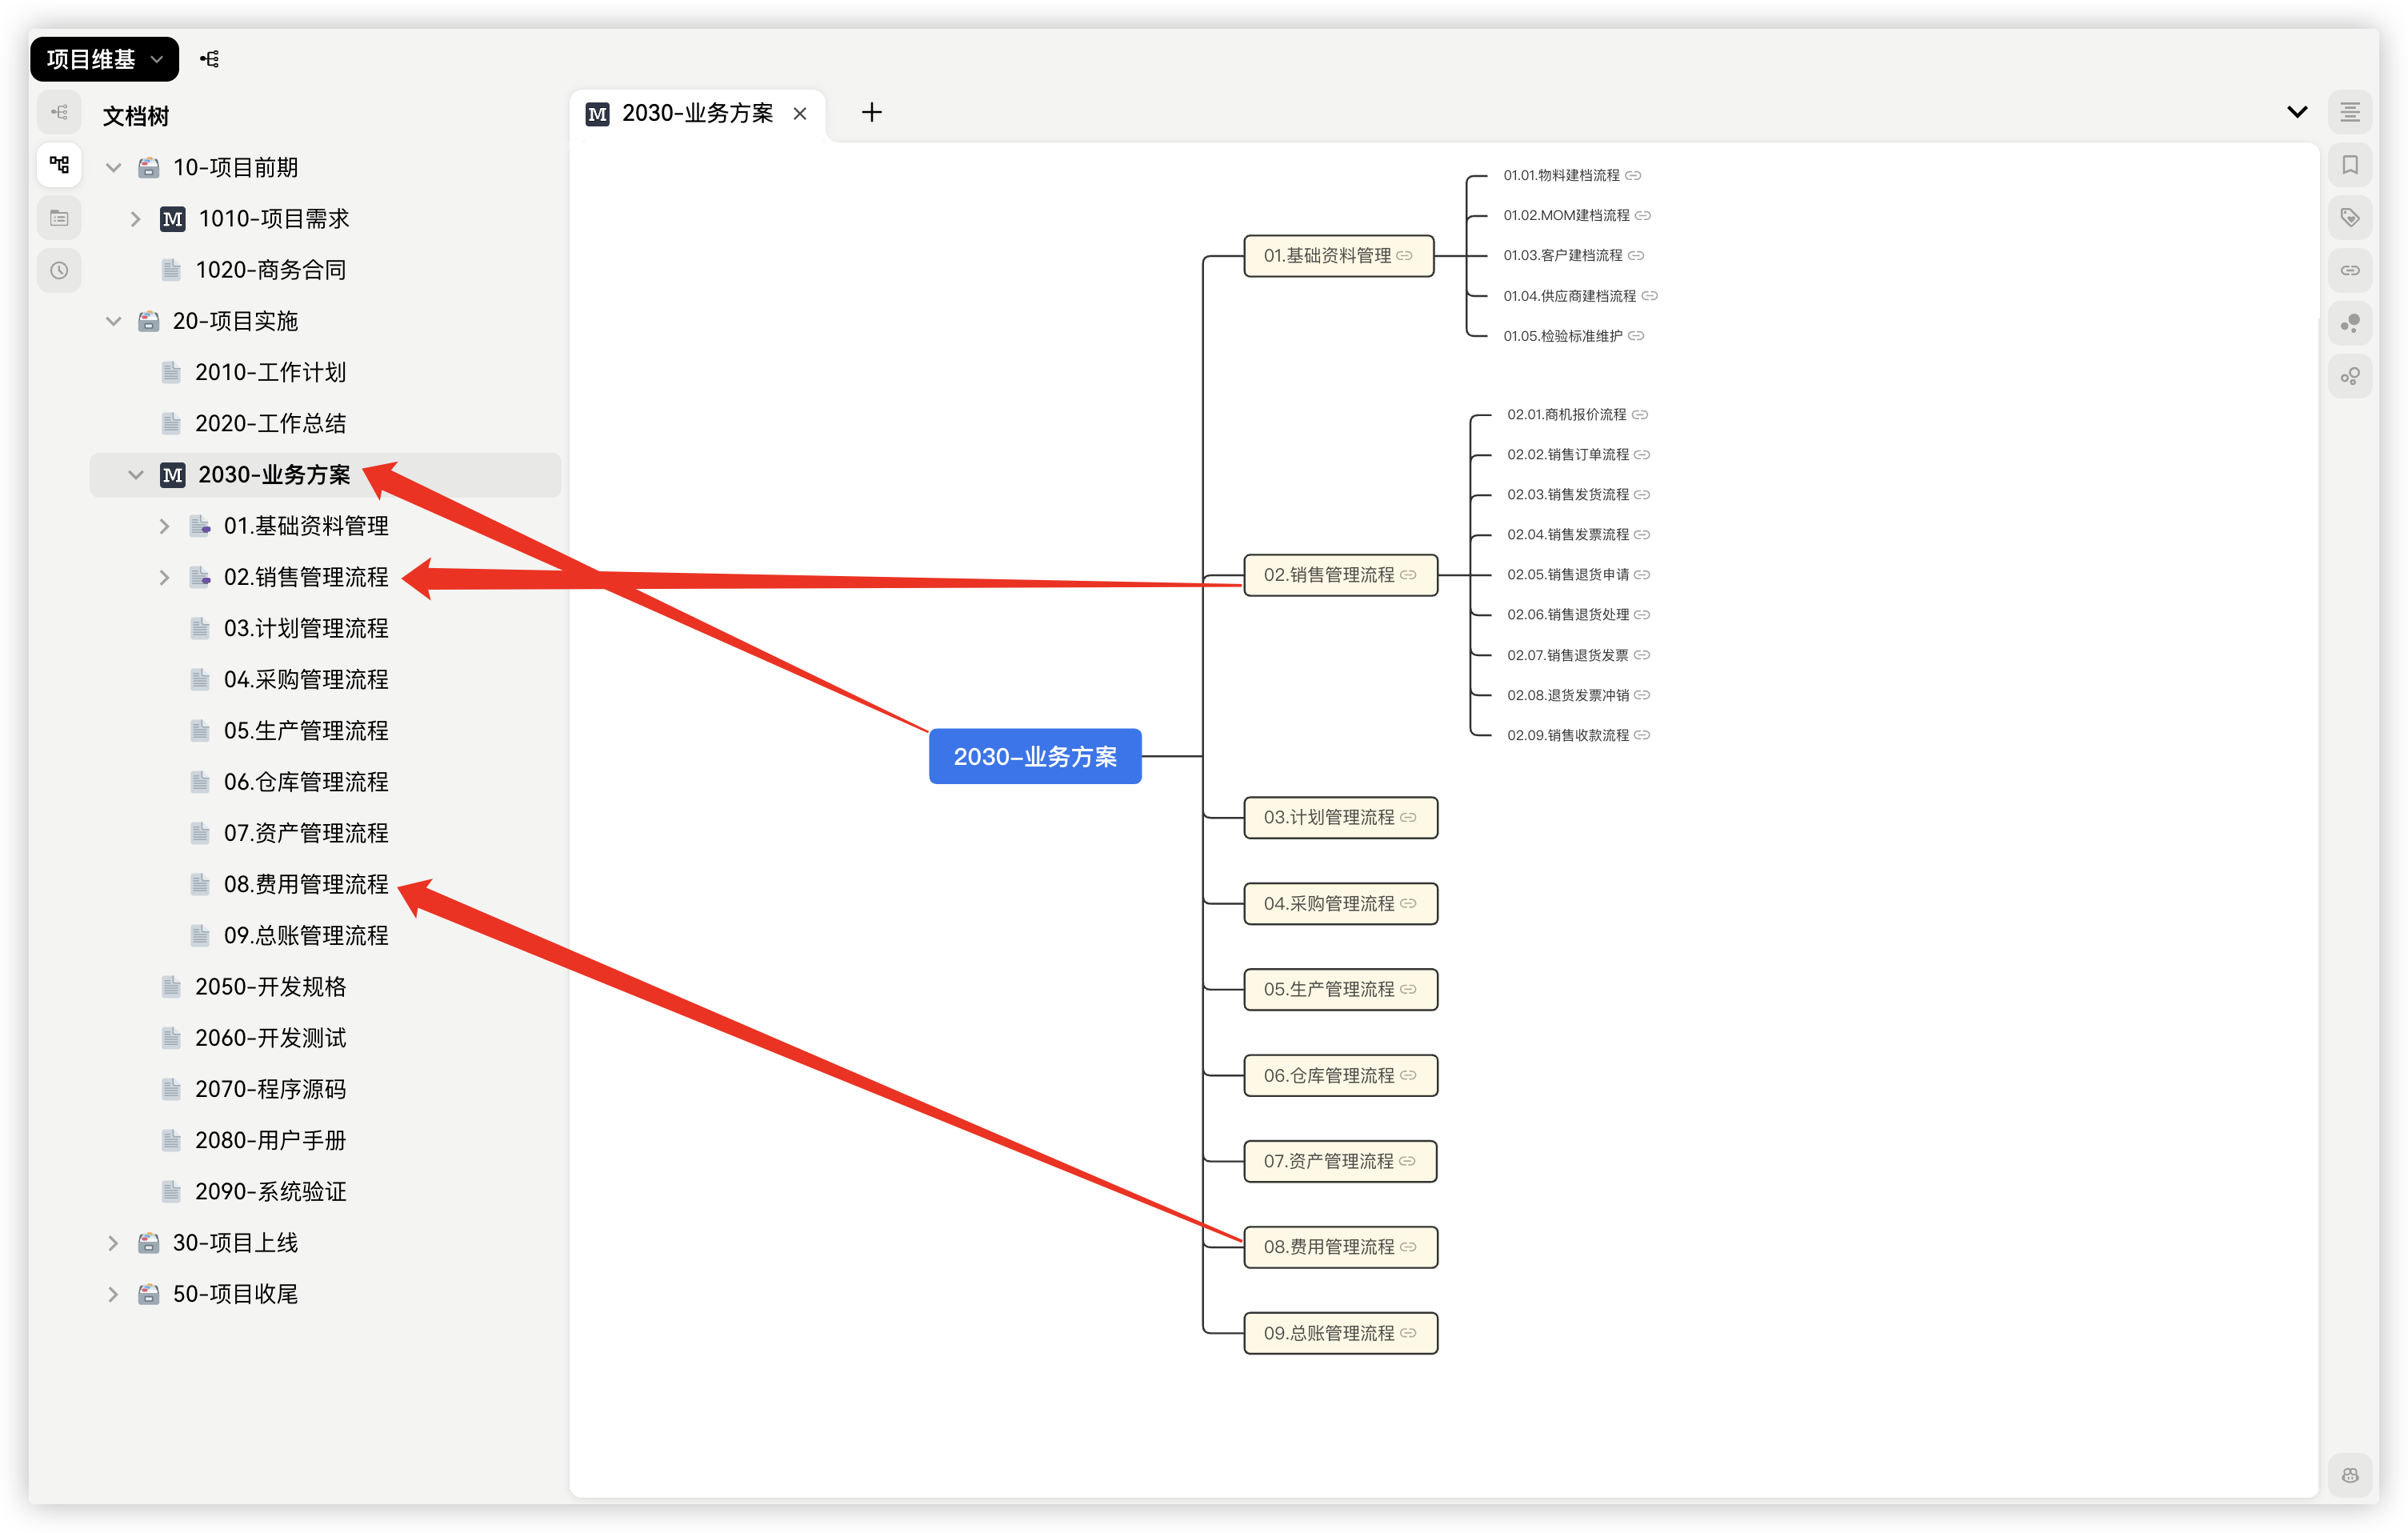Open the outline panel icon in right sidebar
Viewport: 2408px width, 1533px height.
tap(2349, 112)
